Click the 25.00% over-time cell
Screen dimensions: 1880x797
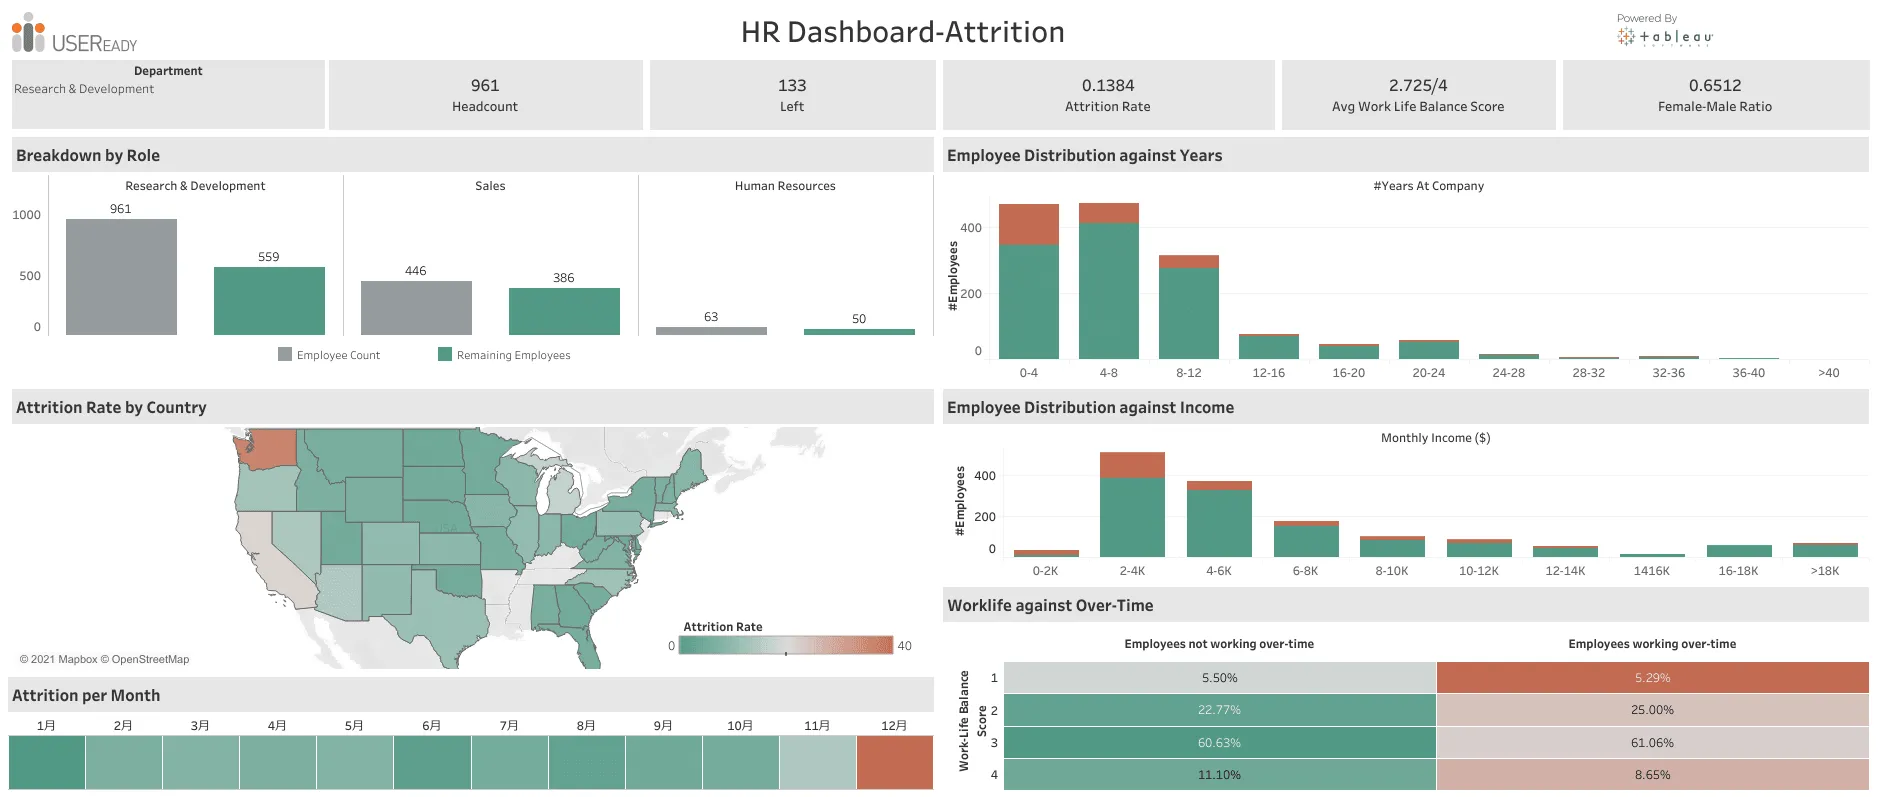[x=1653, y=710]
